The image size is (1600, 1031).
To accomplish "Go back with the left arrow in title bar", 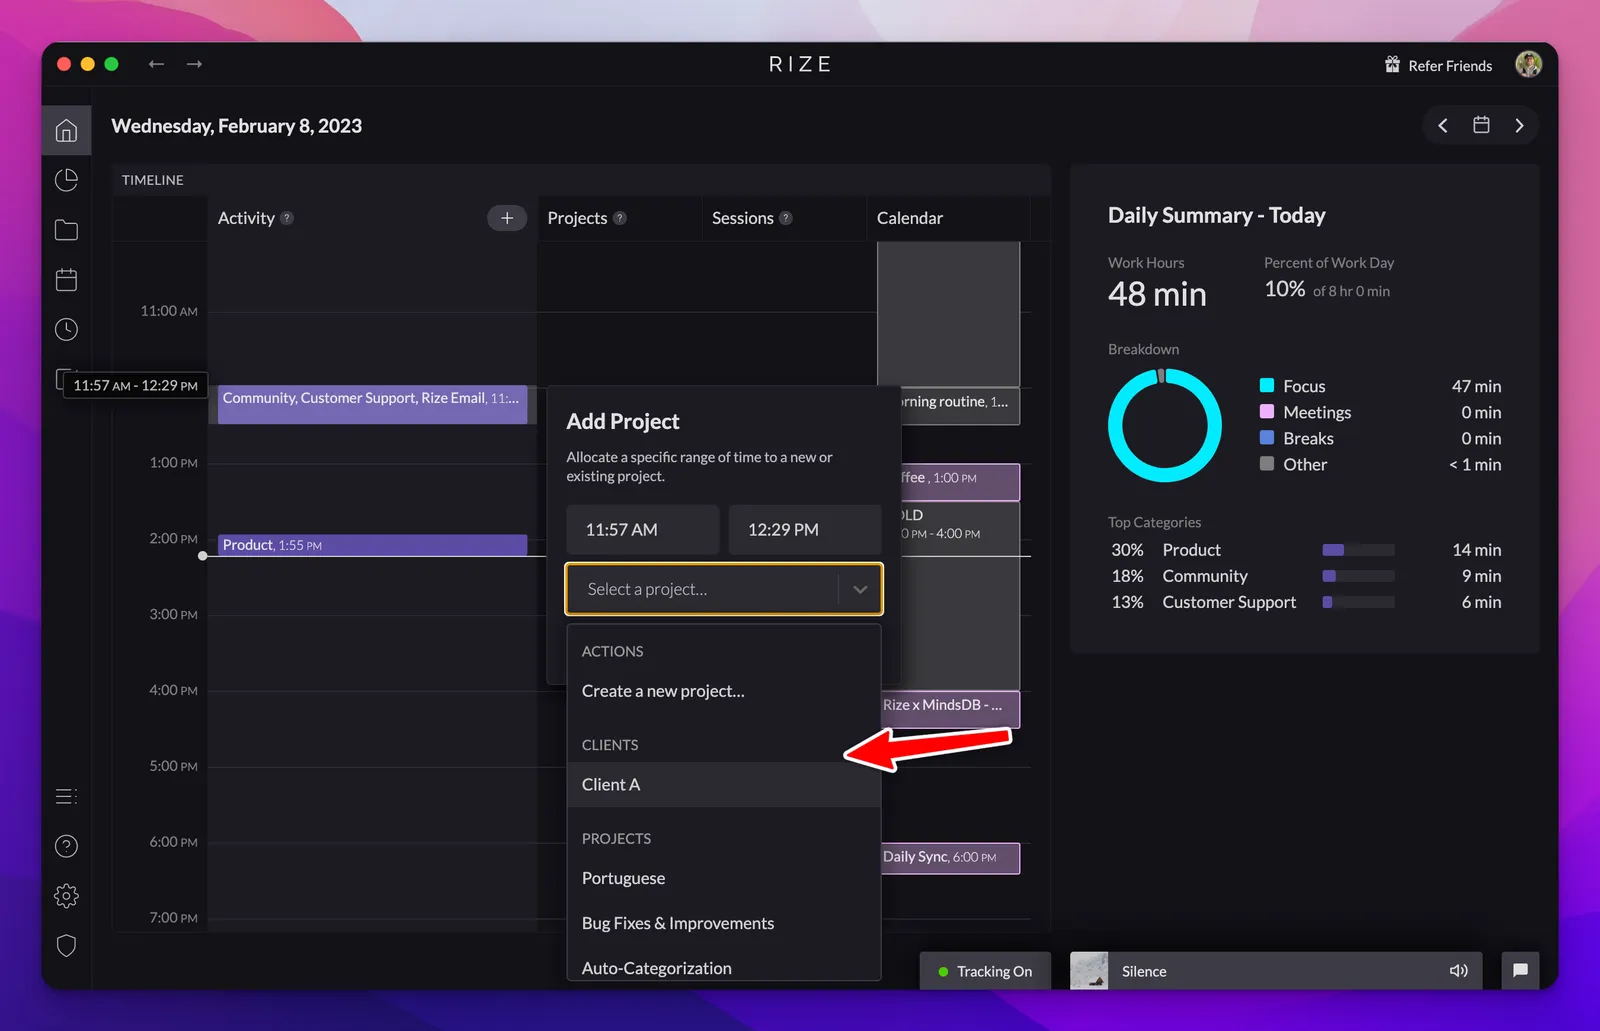I will coord(156,64).
